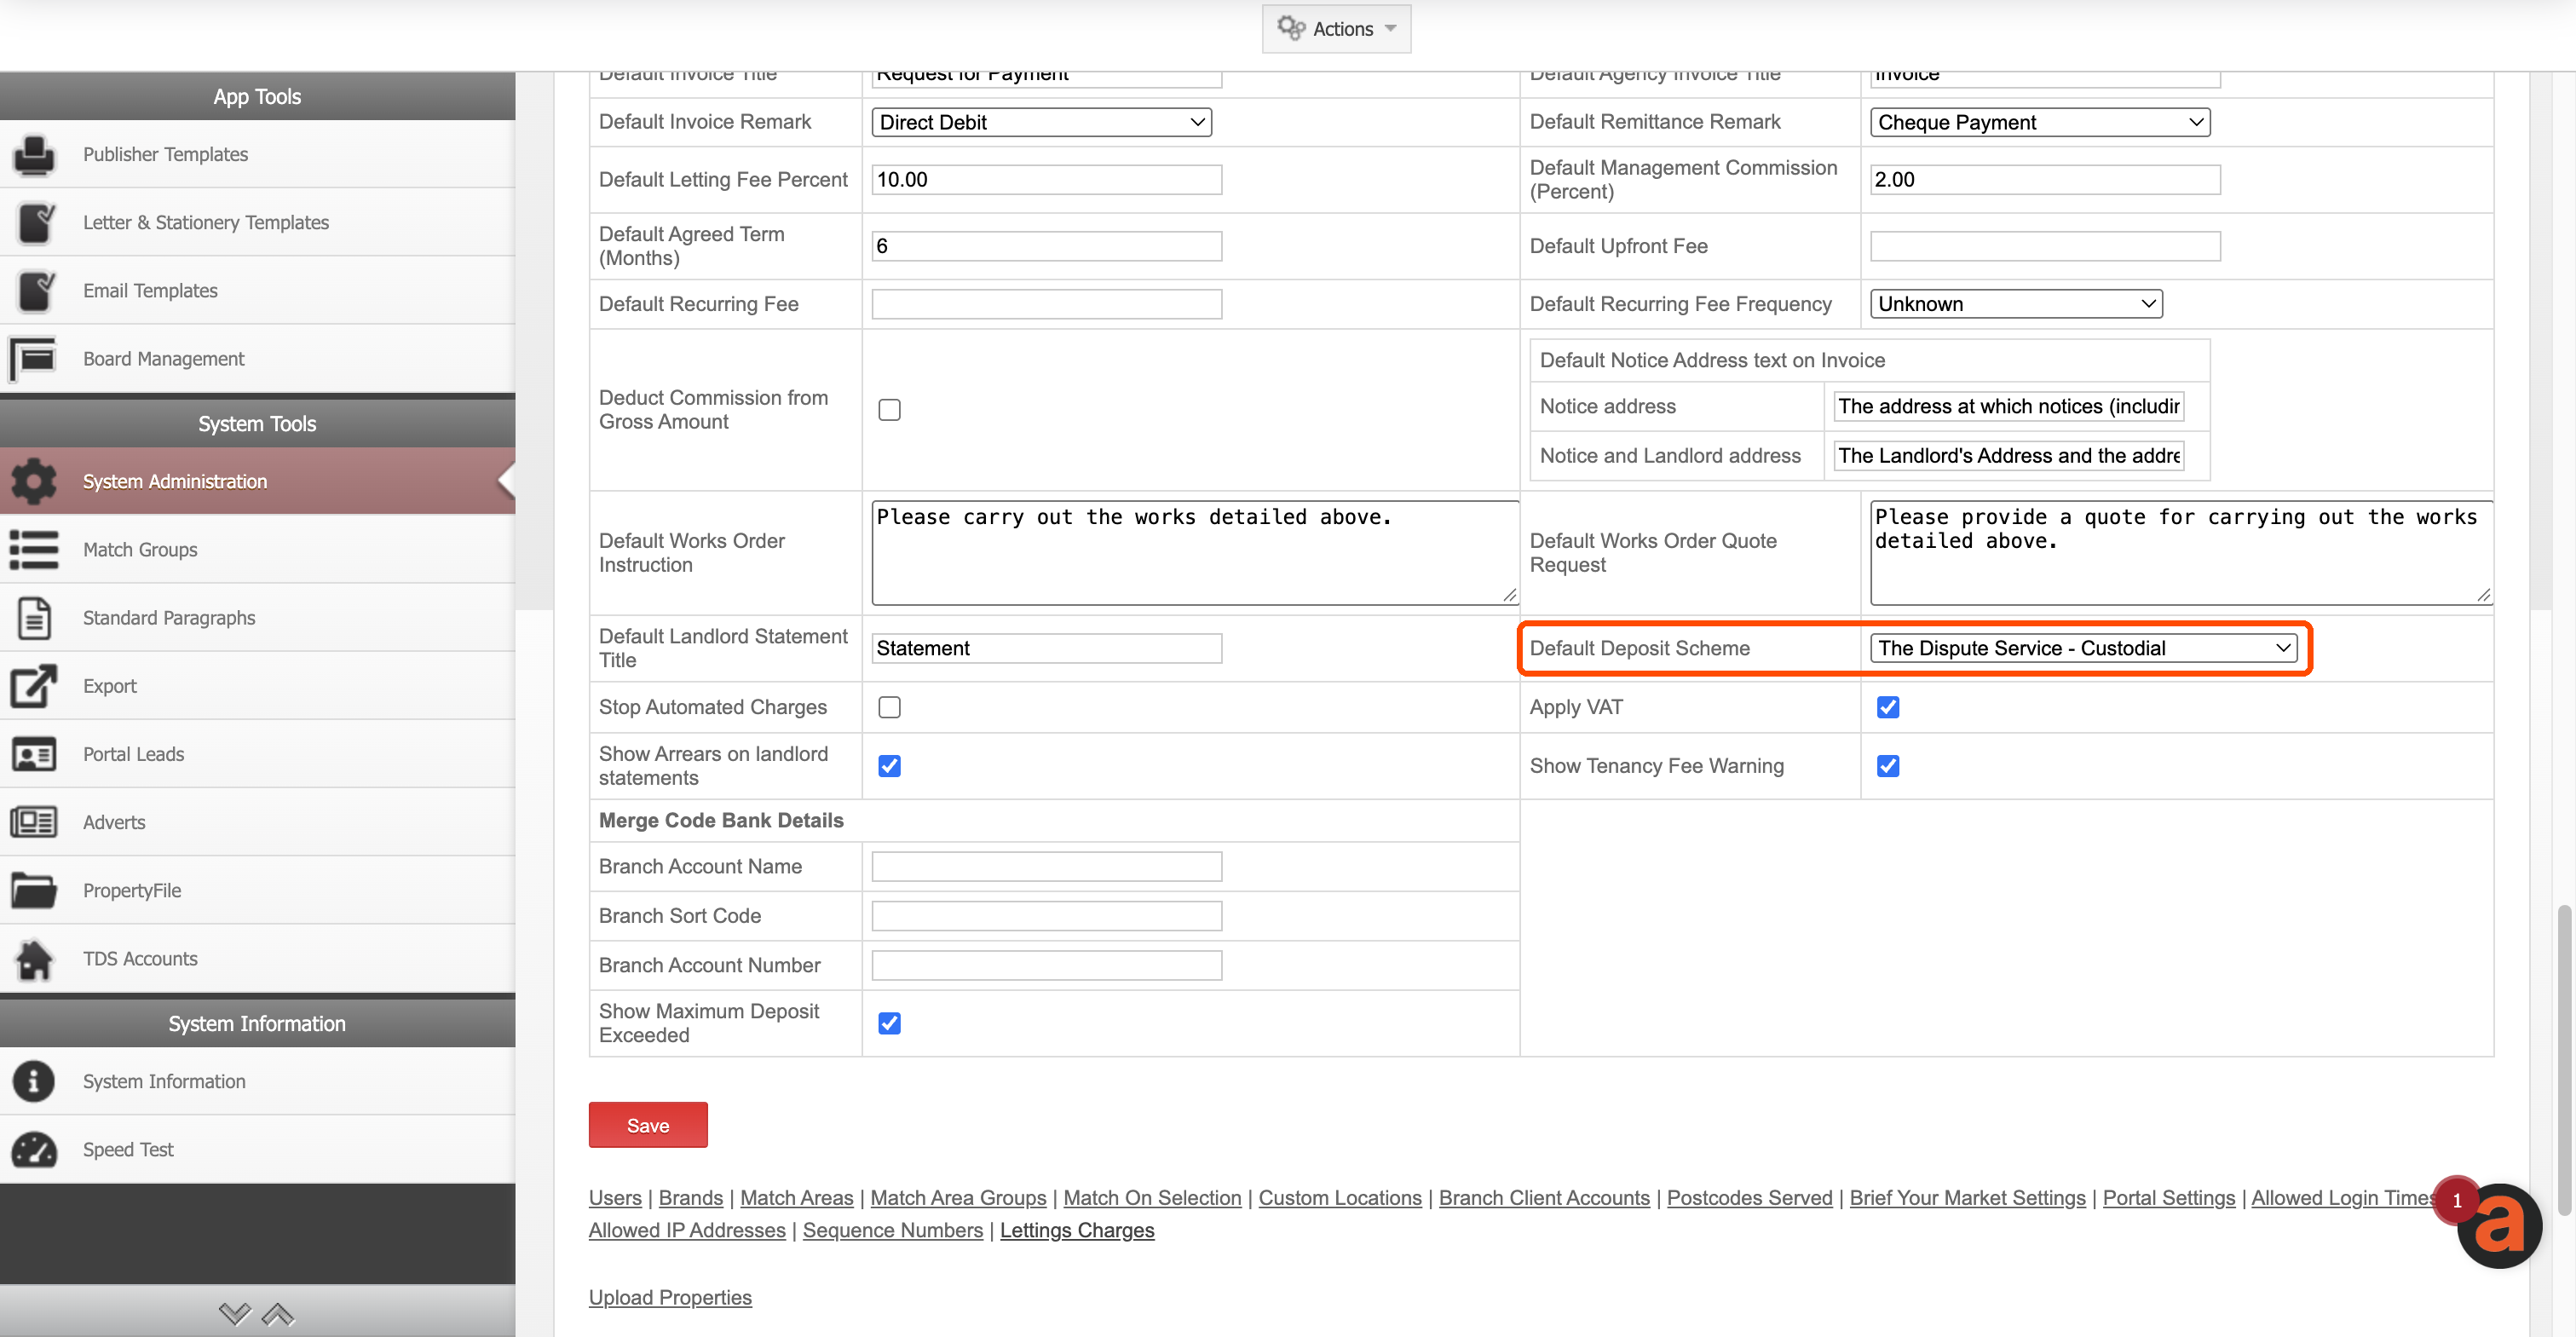Click the Letter & Stationery Templates icon

click(34, 223)
